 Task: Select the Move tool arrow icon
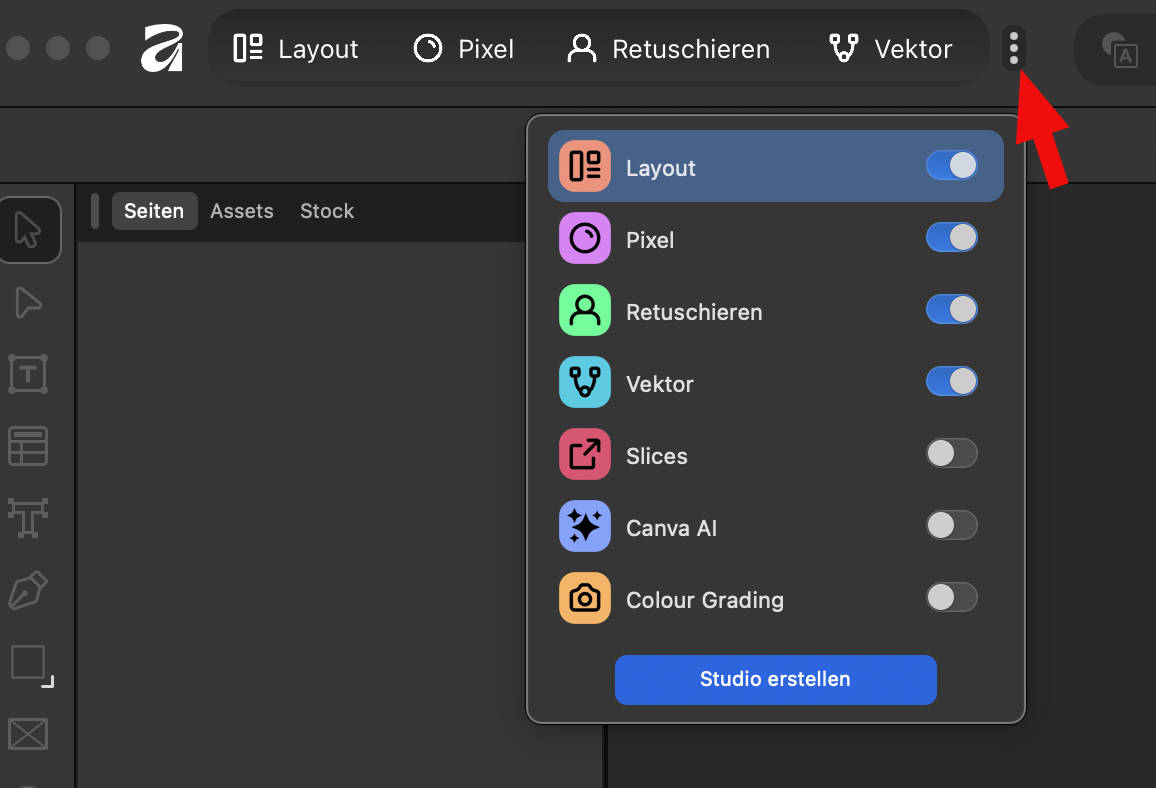tap(29, 230)
